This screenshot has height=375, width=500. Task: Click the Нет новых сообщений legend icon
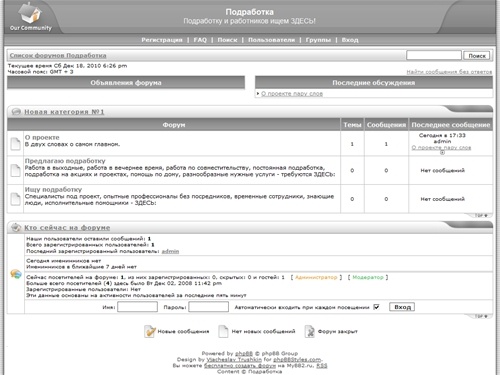223,331
